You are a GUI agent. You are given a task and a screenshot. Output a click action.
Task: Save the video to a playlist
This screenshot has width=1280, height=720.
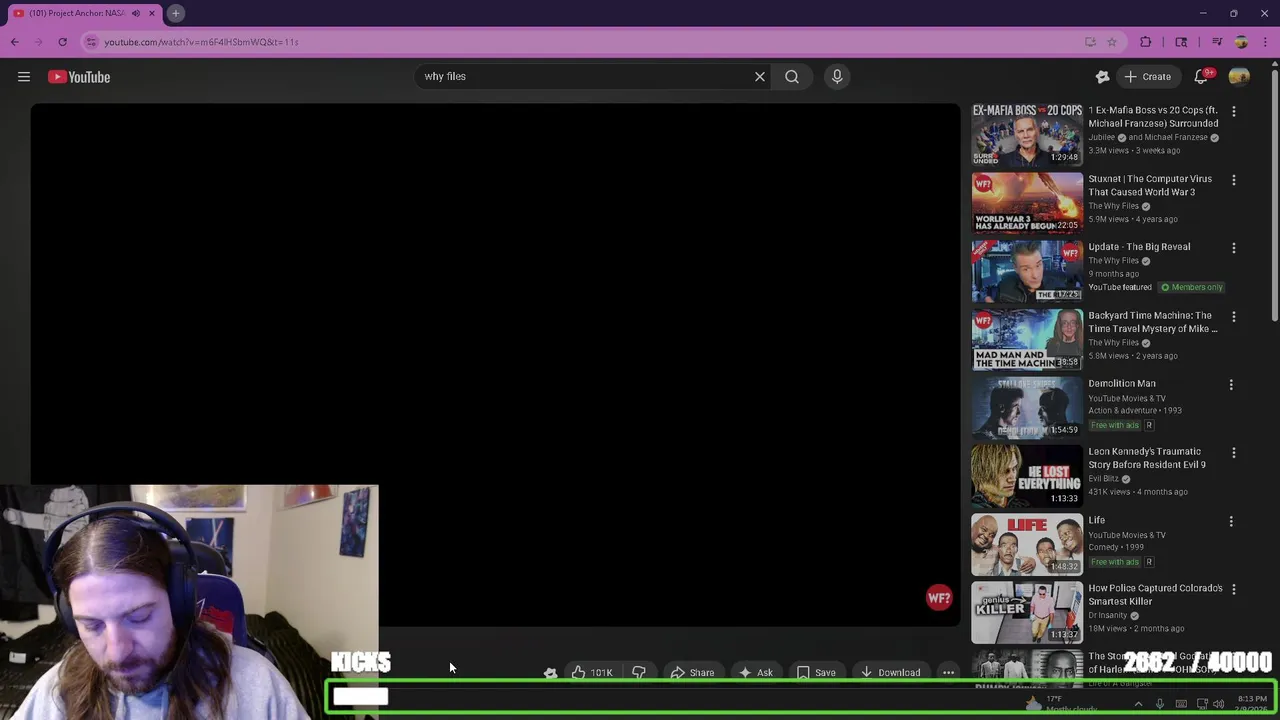click(816, 673)
